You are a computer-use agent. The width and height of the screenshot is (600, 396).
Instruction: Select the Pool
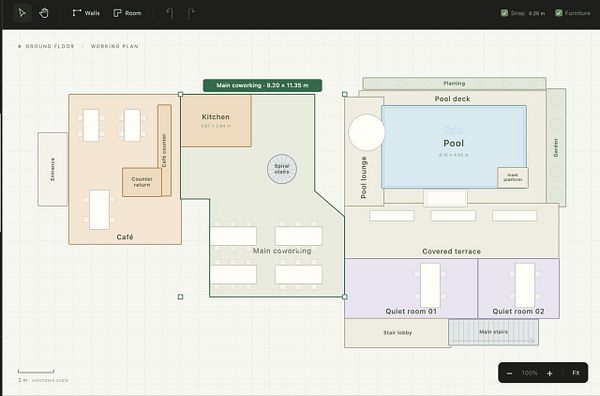point(454,147)
